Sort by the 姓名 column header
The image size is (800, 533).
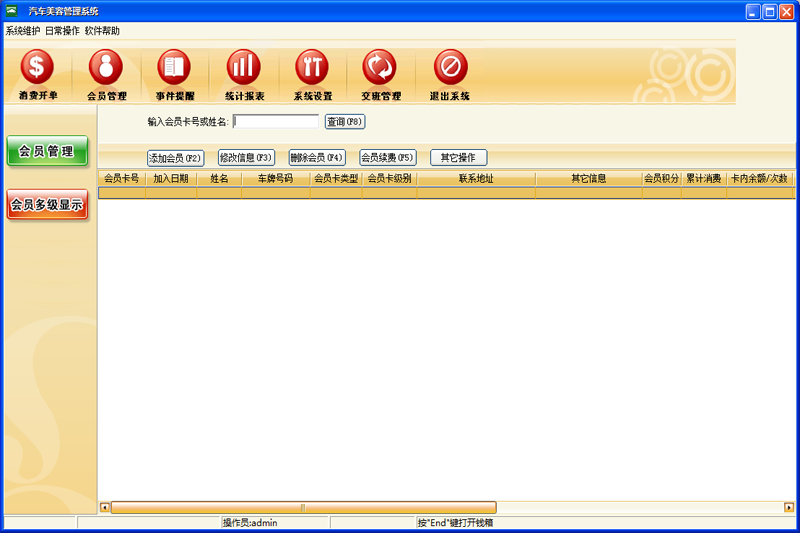pos(219,179)
